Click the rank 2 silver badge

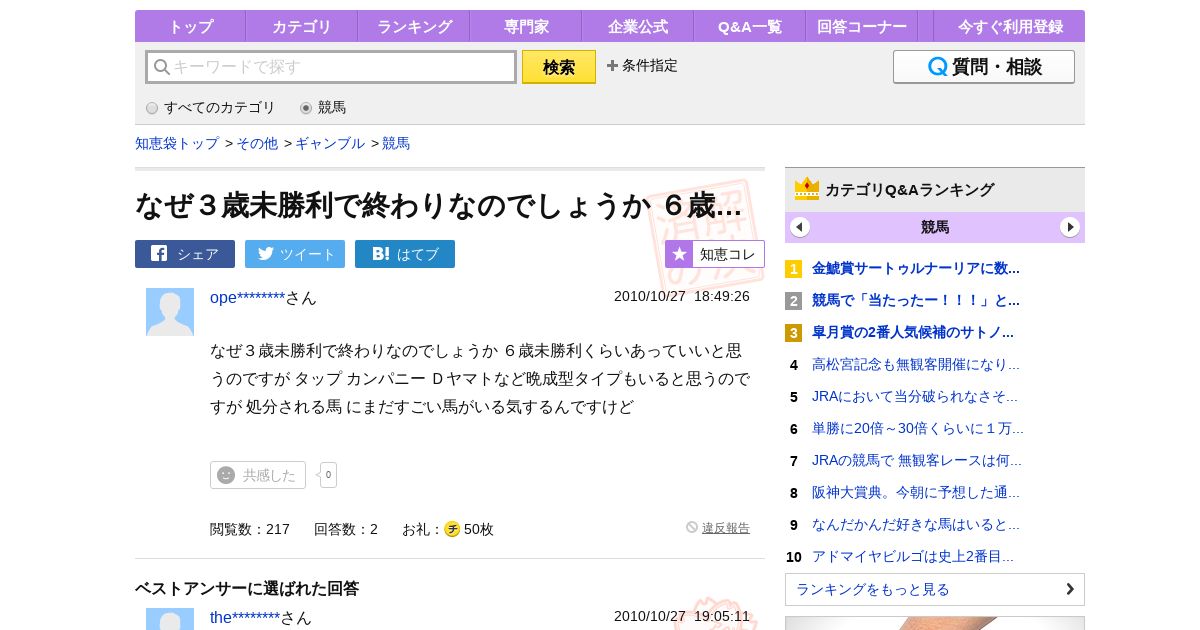click(x=793, y=301)
